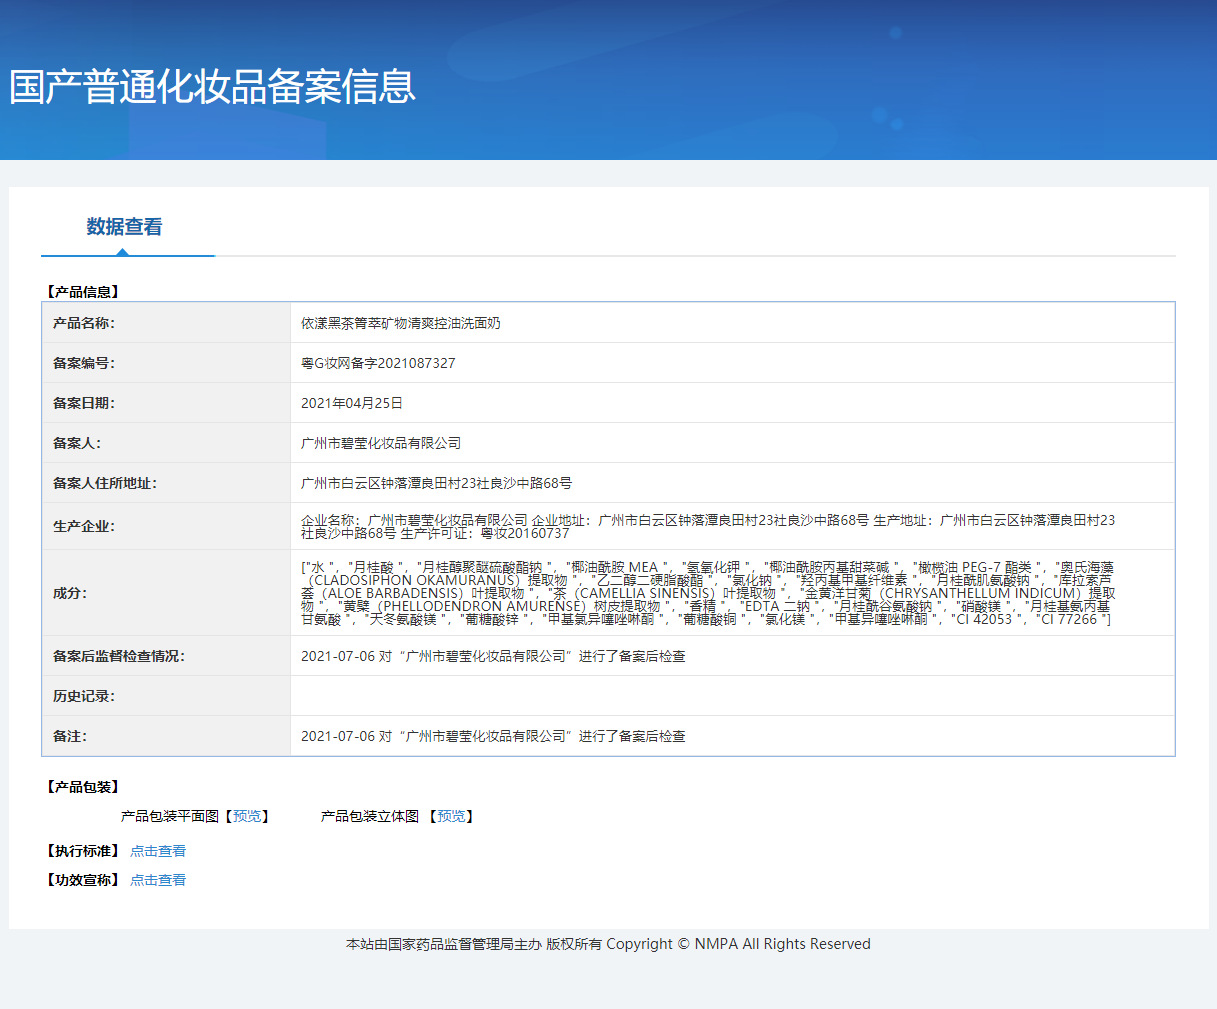Click the 备注 value text
Image resolution: width=1217 pixels, height=1009 pixels.
(x=493, y=736)
